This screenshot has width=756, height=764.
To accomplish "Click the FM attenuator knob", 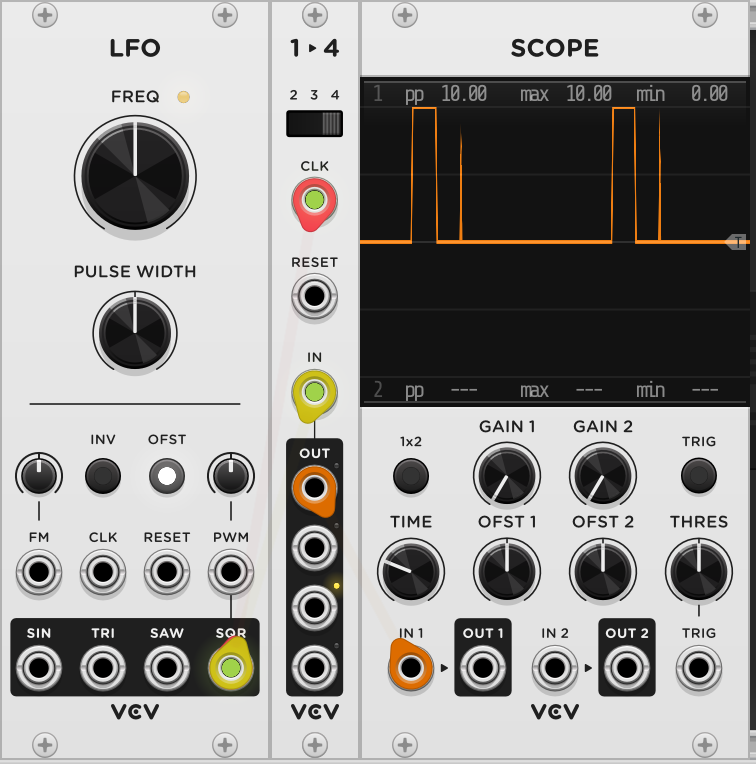I will [x=39, y=475].
